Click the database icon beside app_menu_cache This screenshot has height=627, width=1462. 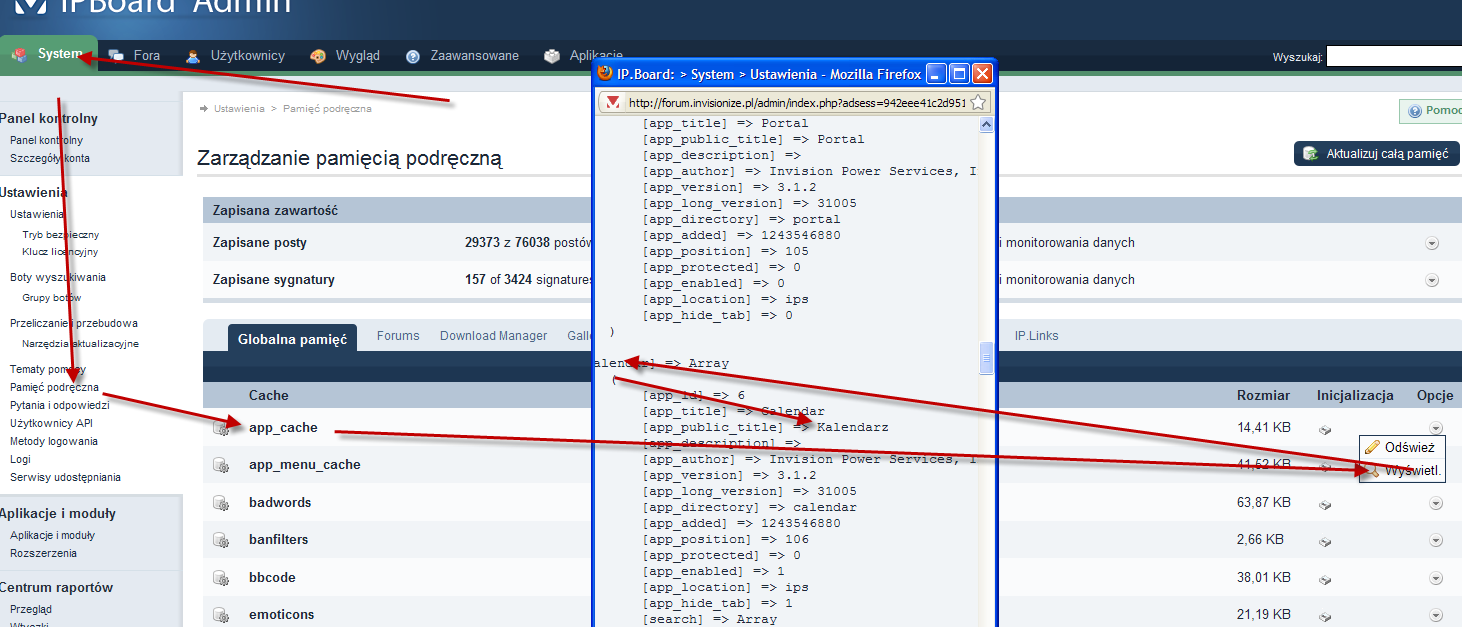pyautogui.click(x=221, y=465)
